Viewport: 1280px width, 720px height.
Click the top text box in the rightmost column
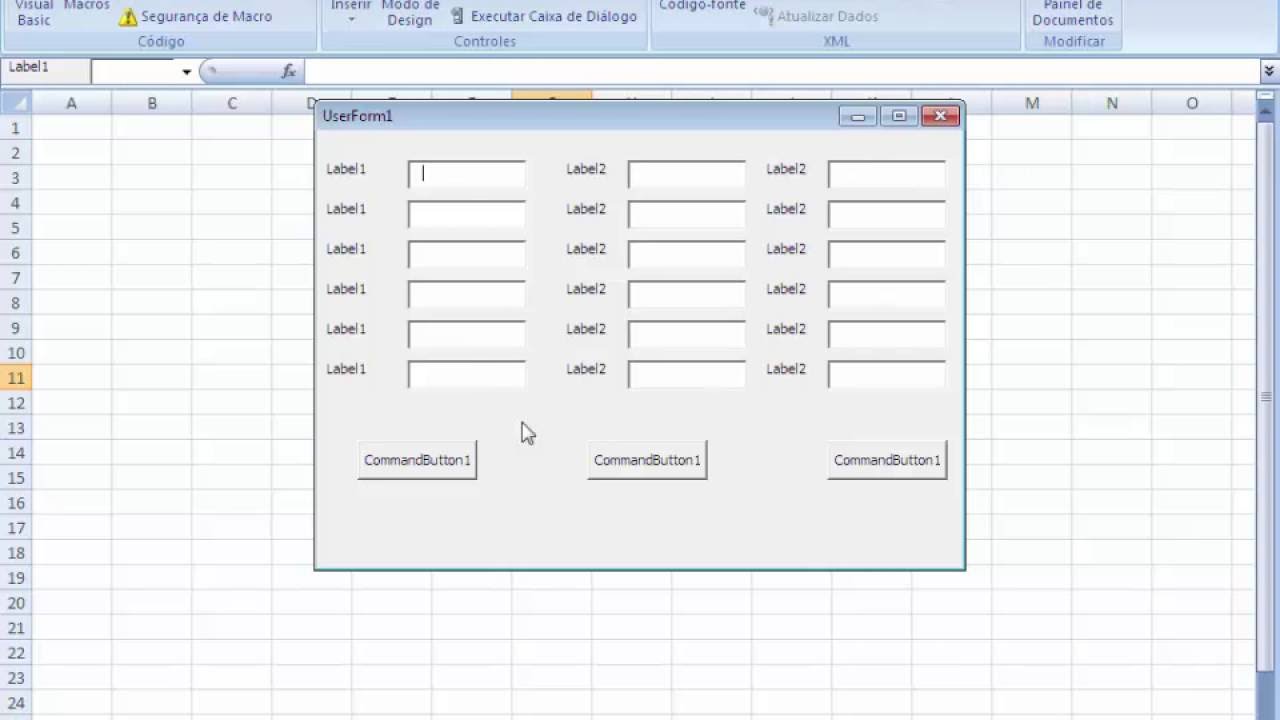point(887,174)
